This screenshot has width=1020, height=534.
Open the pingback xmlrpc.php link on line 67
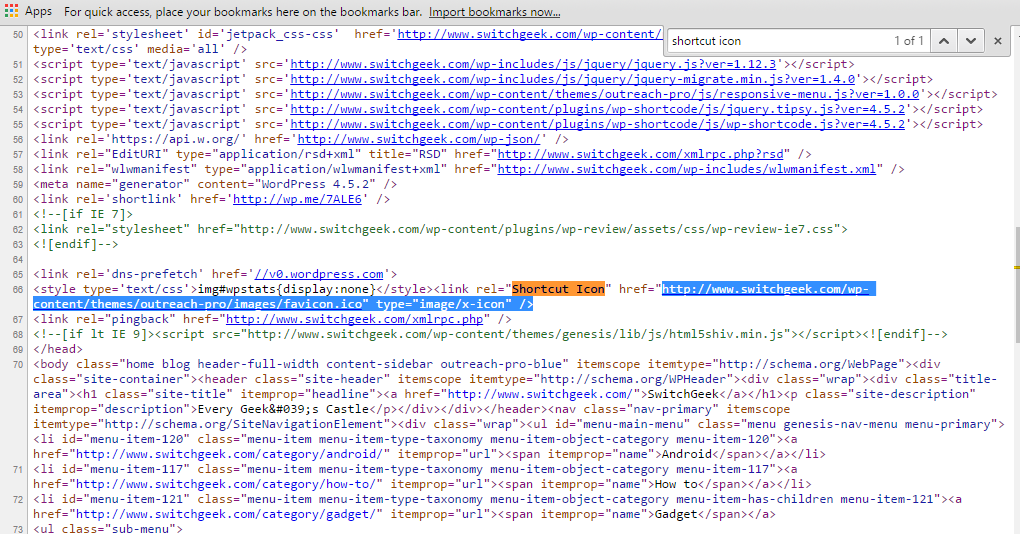click(x=355, y=319)
